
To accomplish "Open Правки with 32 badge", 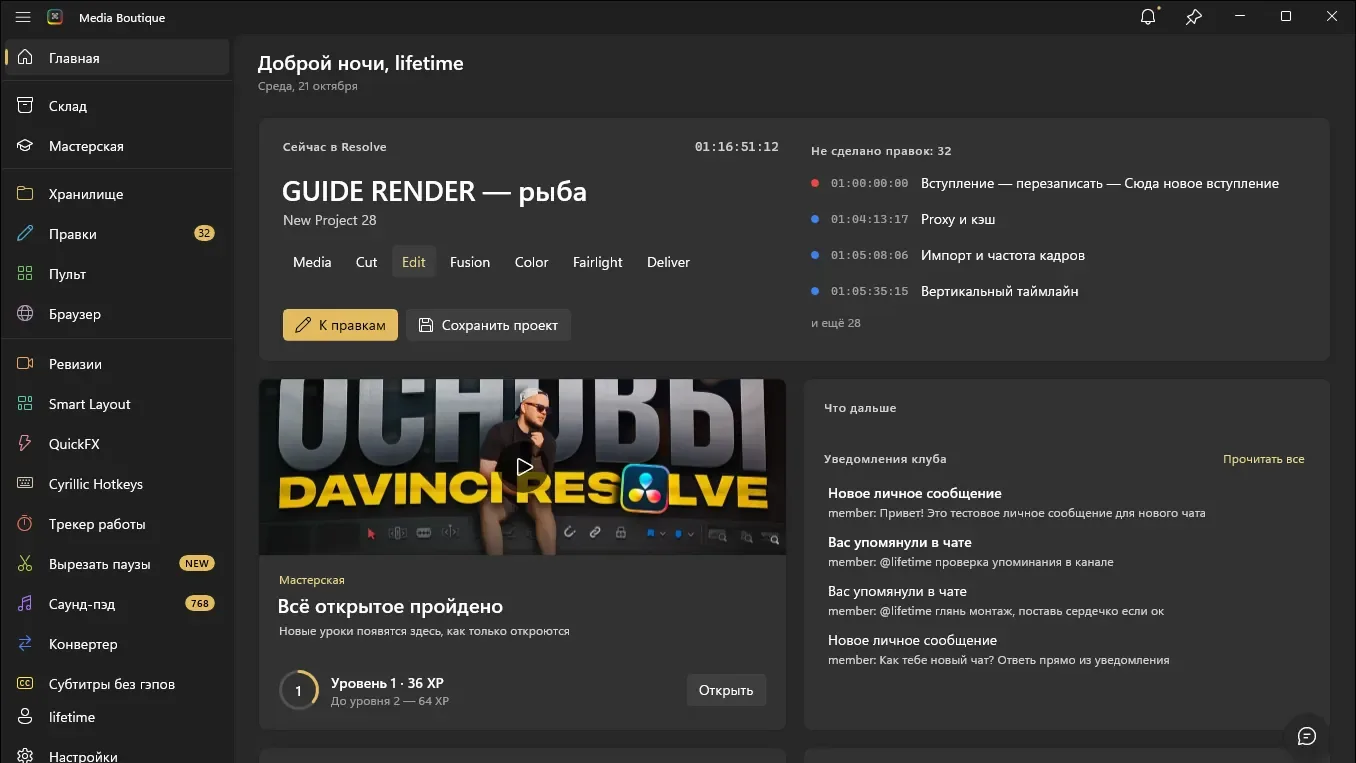I will click(x=117, y=234).
